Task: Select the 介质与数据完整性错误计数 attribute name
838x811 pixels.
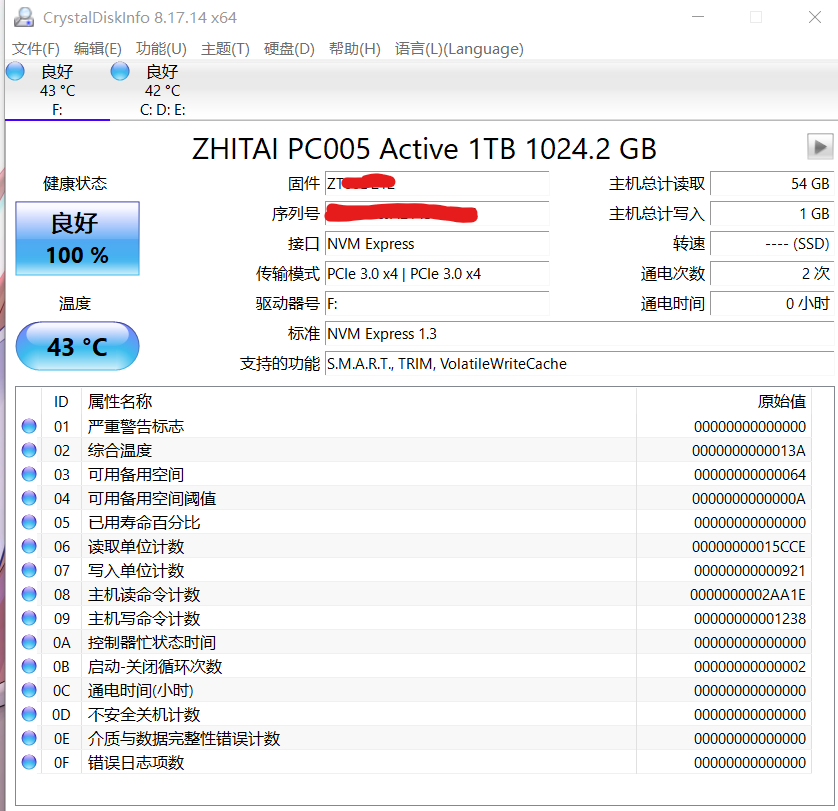Action: tap(184, 738)
